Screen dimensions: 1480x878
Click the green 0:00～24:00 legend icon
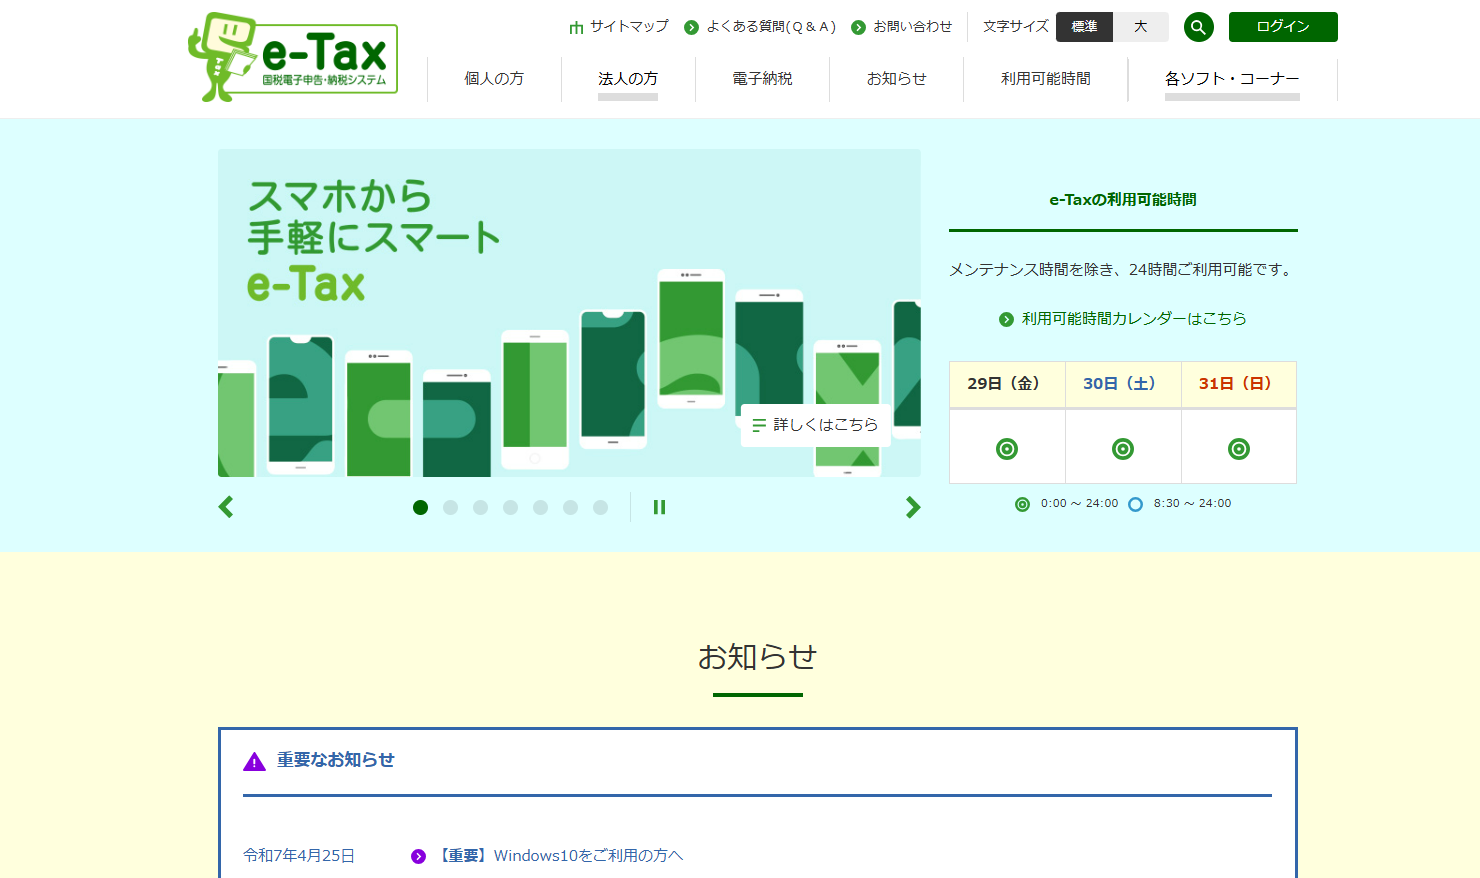1022,504
